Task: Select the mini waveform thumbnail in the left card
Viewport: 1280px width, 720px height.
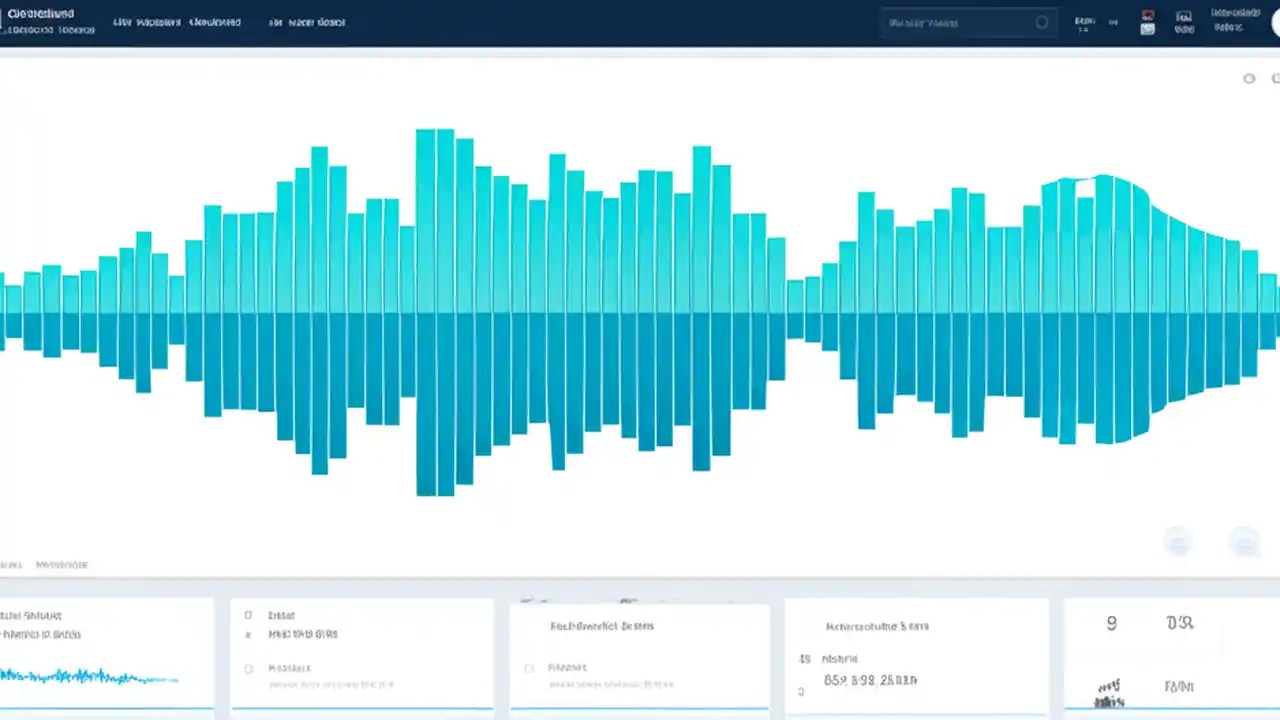Action: (x=90, y=677)
